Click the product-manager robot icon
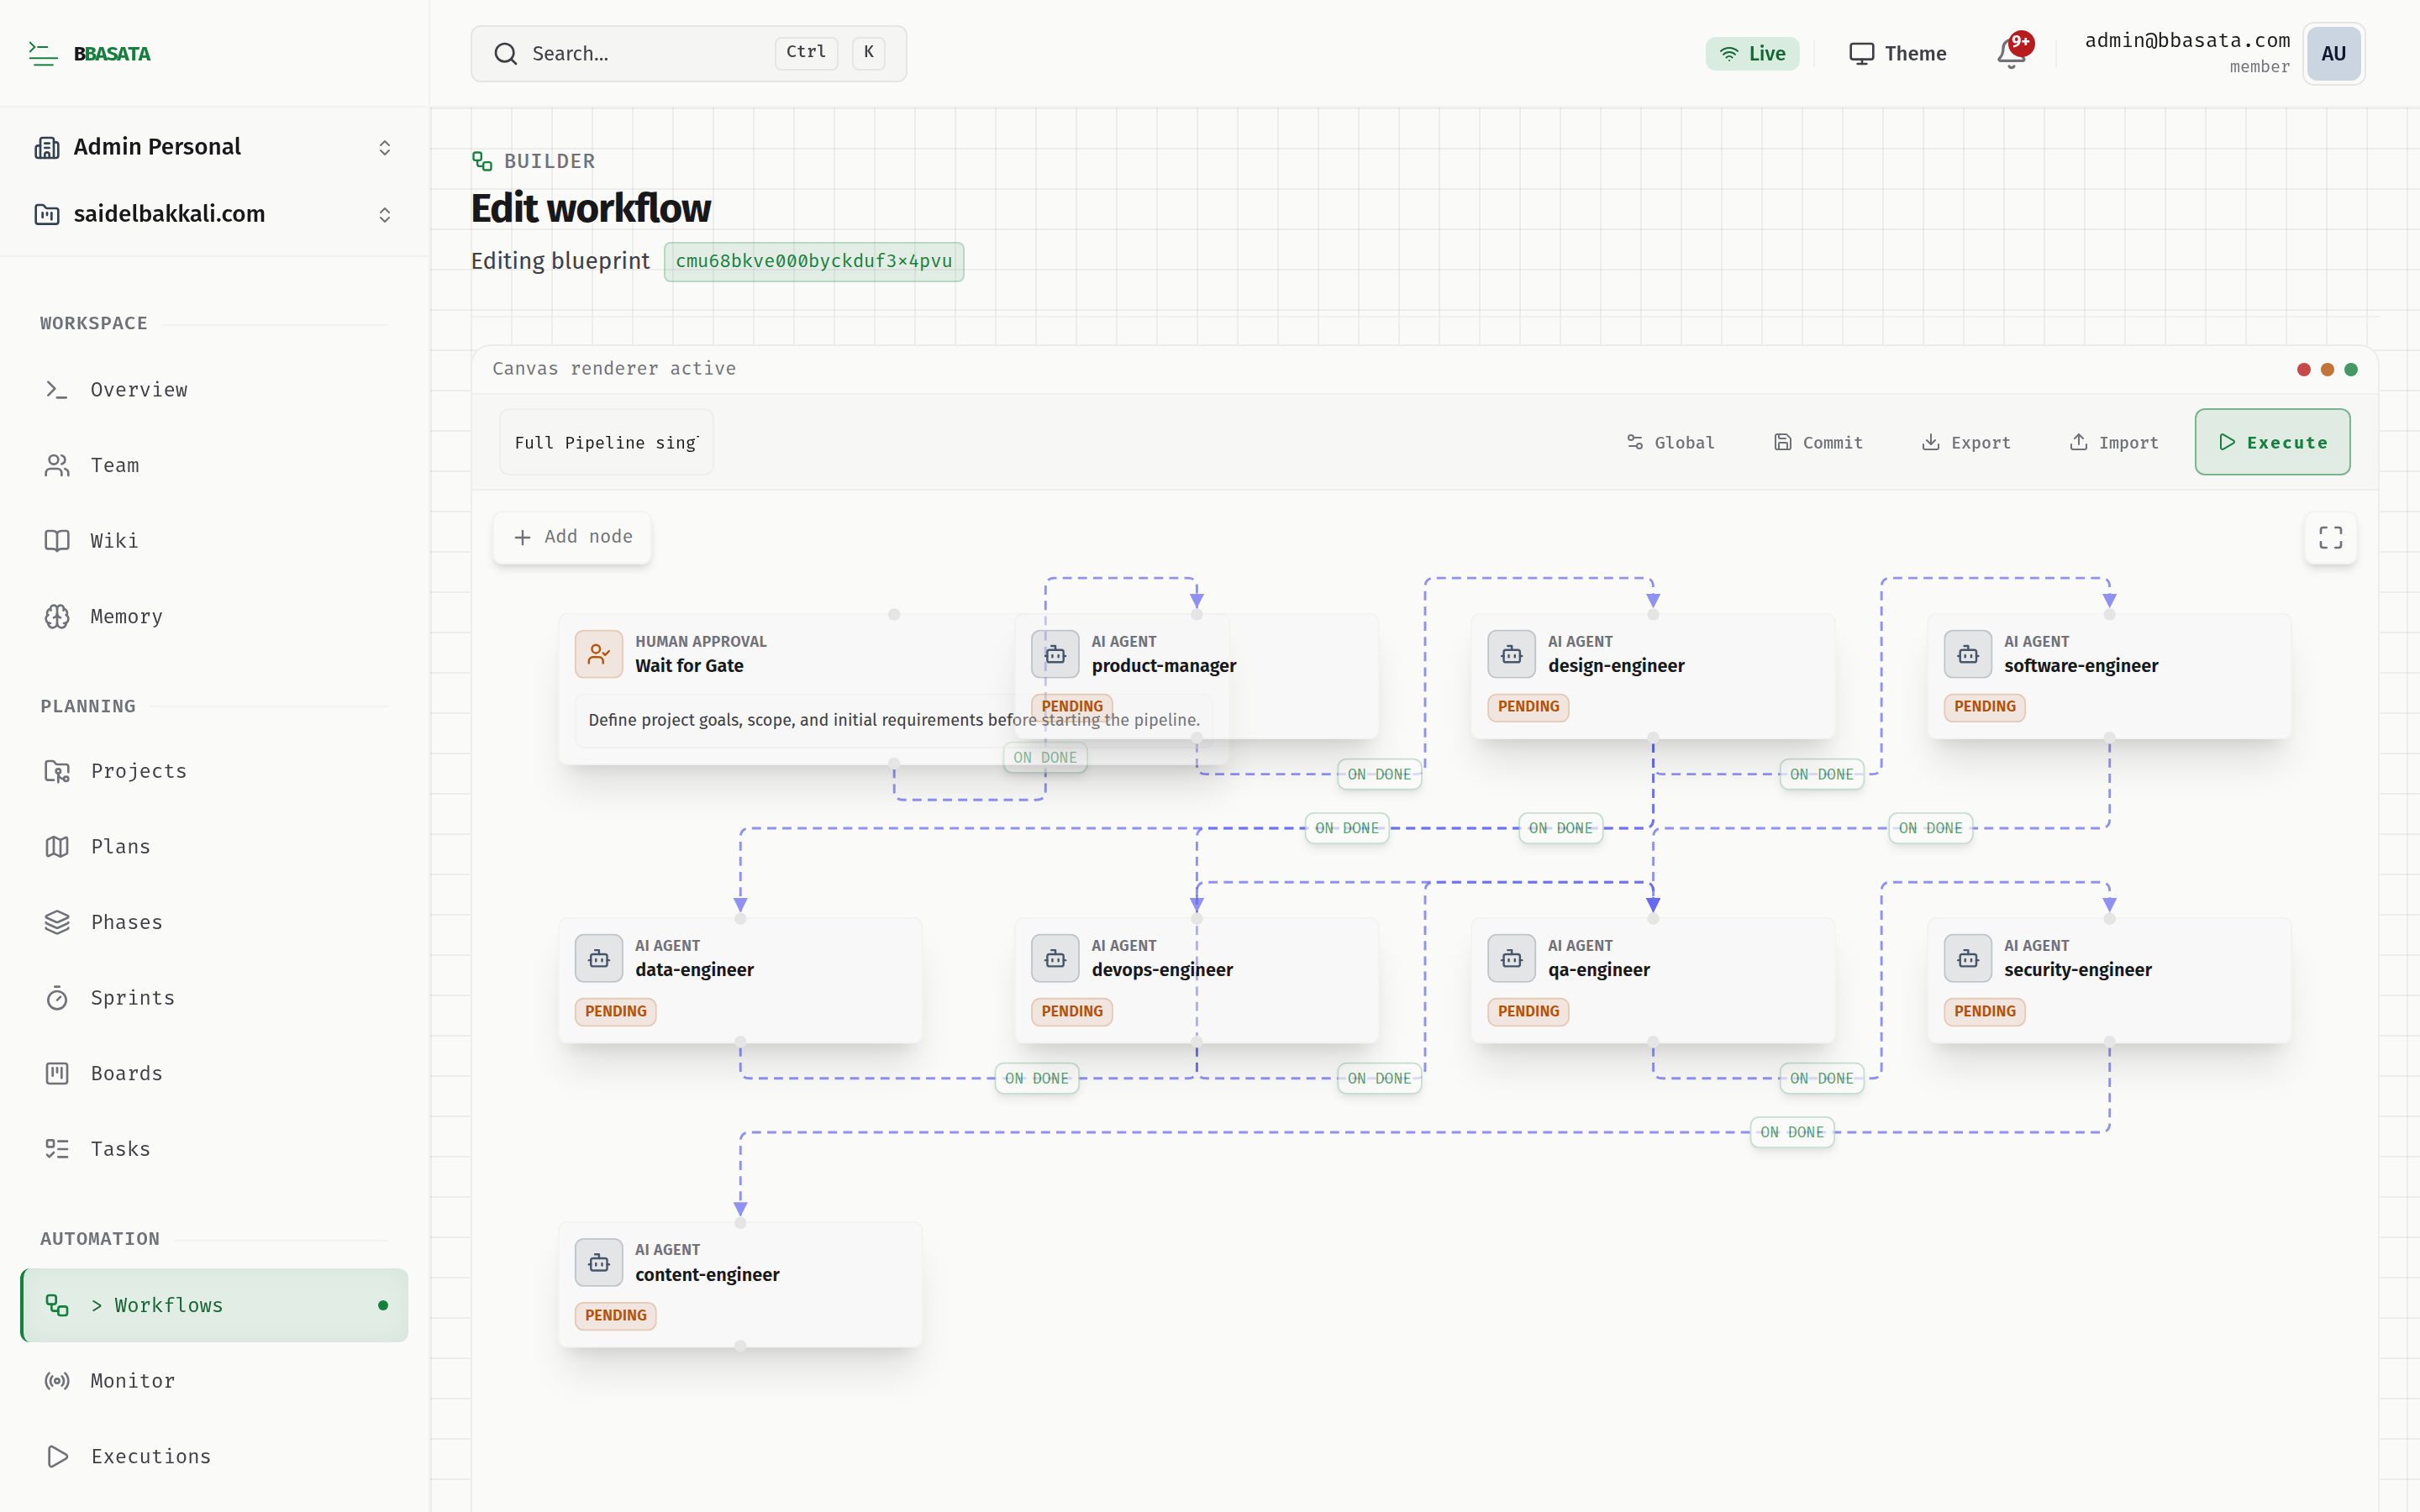This screenshot has height=1512, width=2420. click(x=1055, y=654)
